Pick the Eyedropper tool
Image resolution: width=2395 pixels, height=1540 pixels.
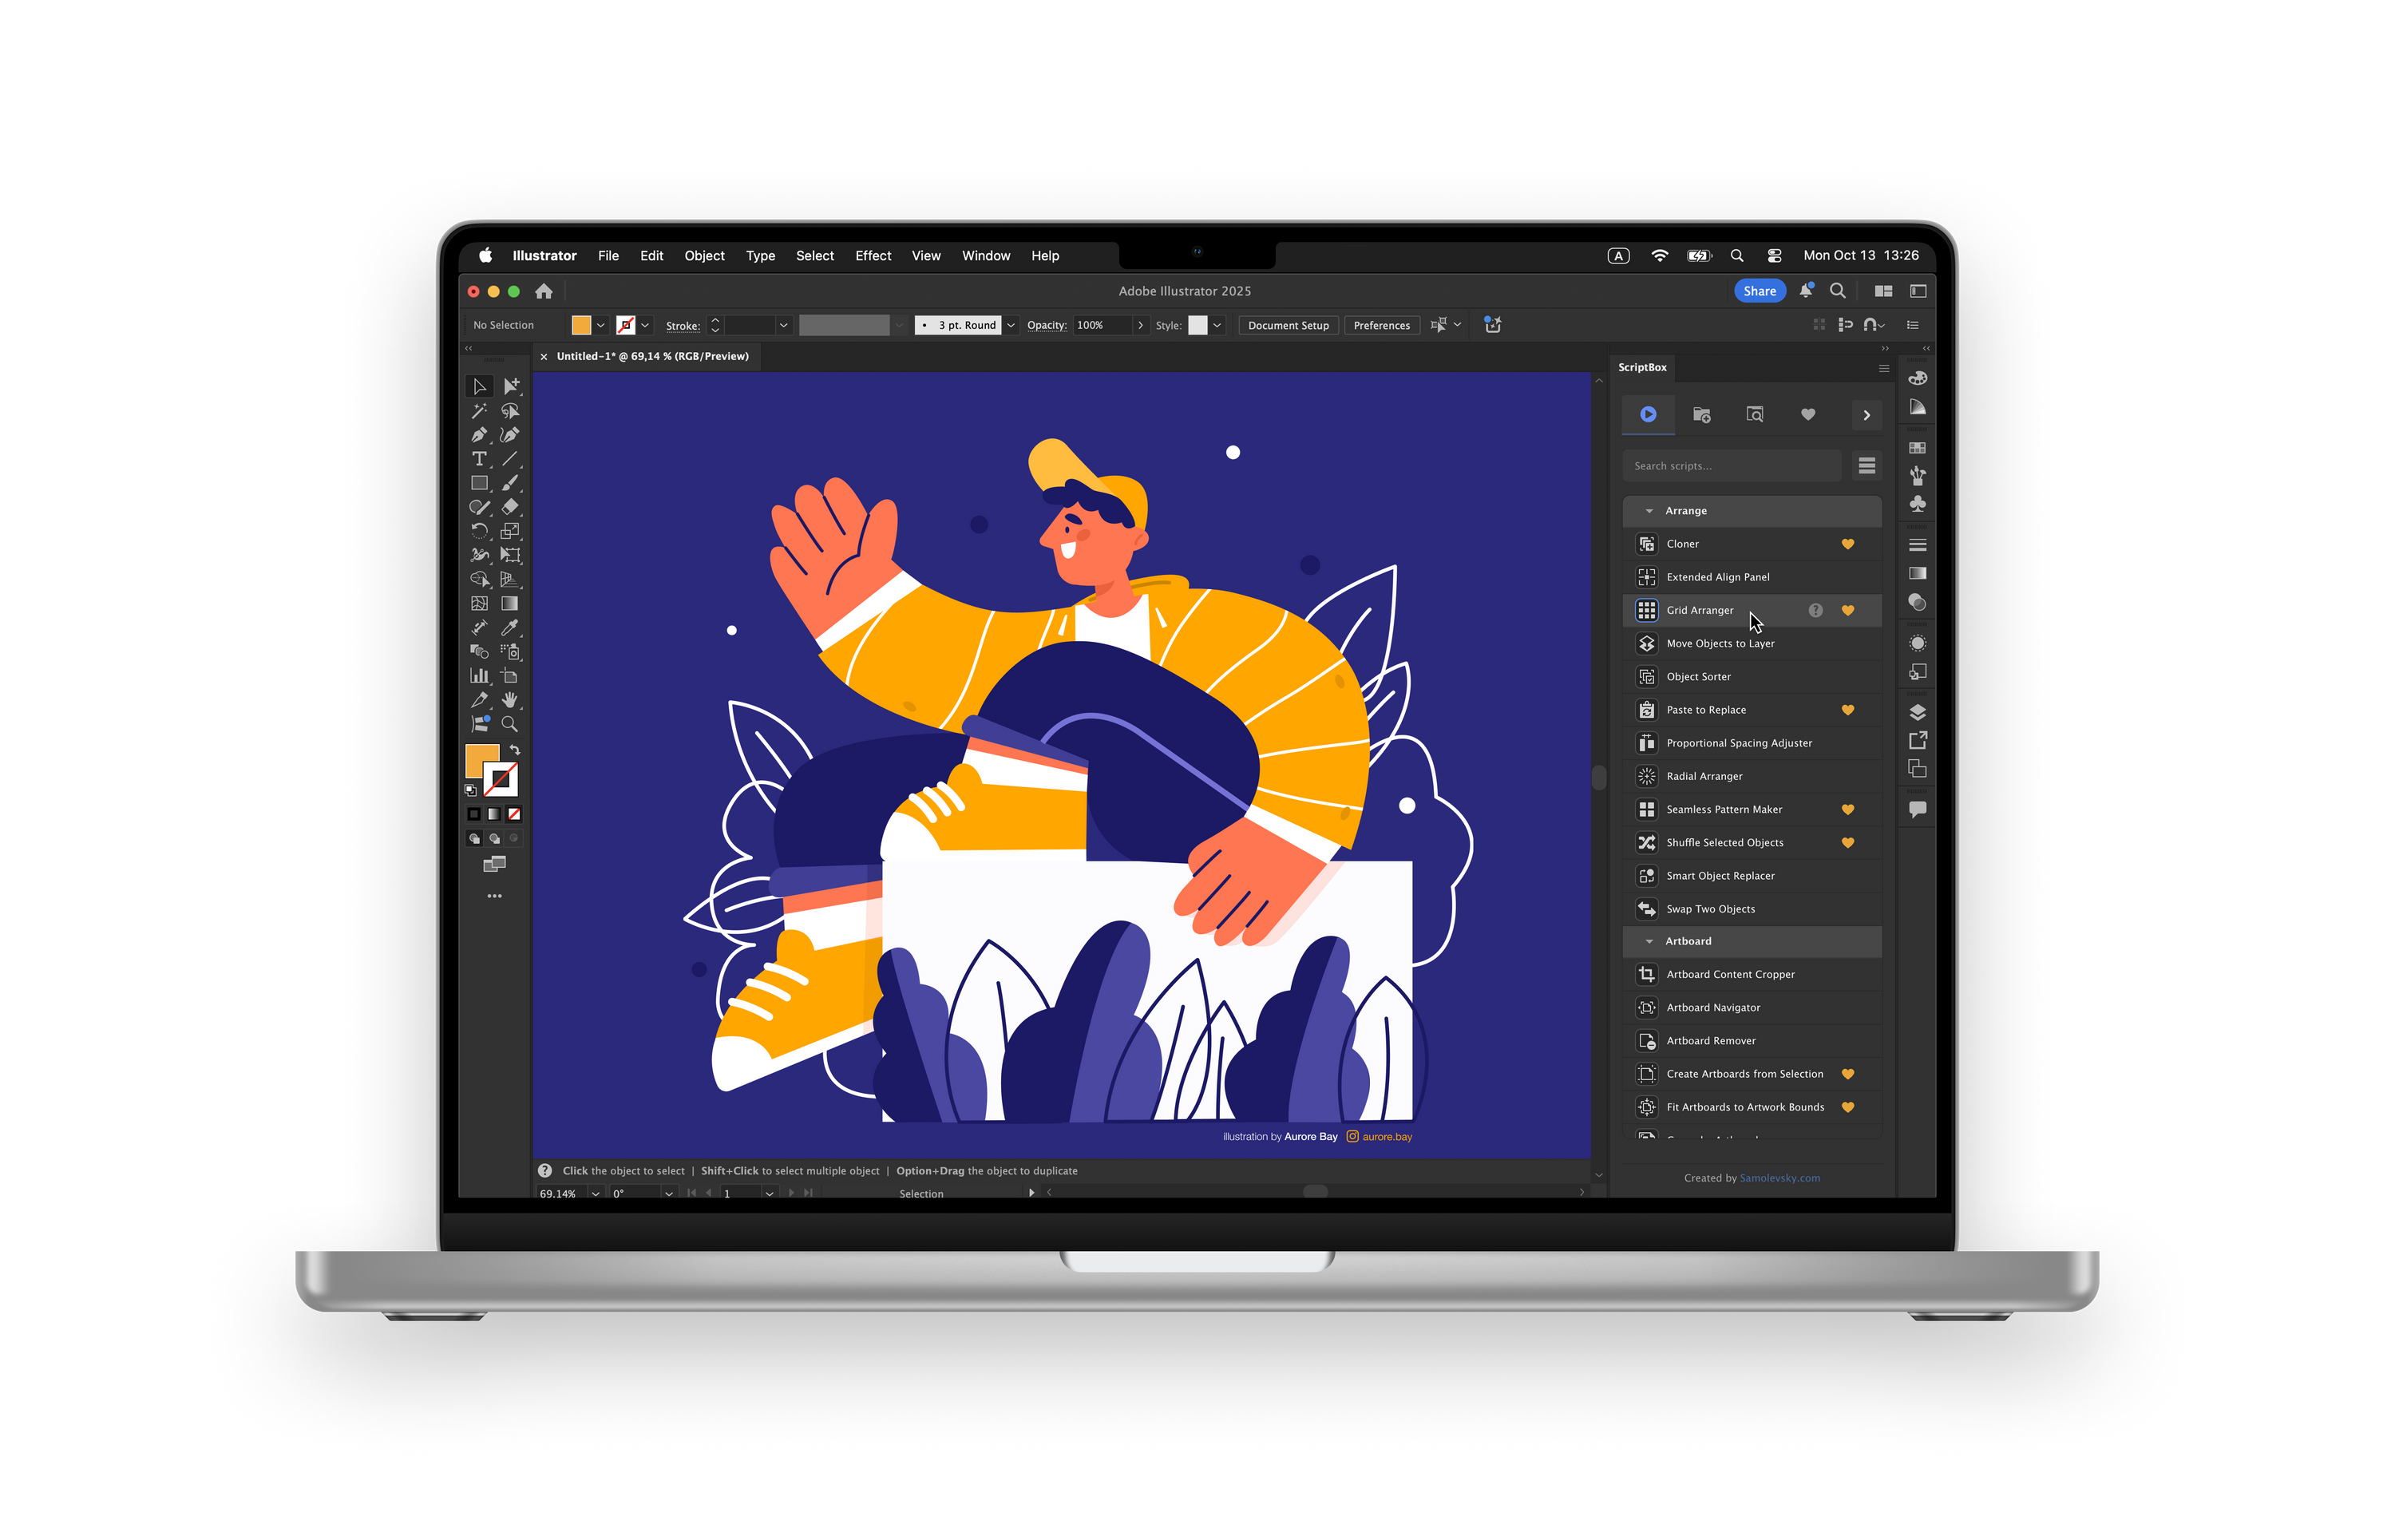(510, 628)
